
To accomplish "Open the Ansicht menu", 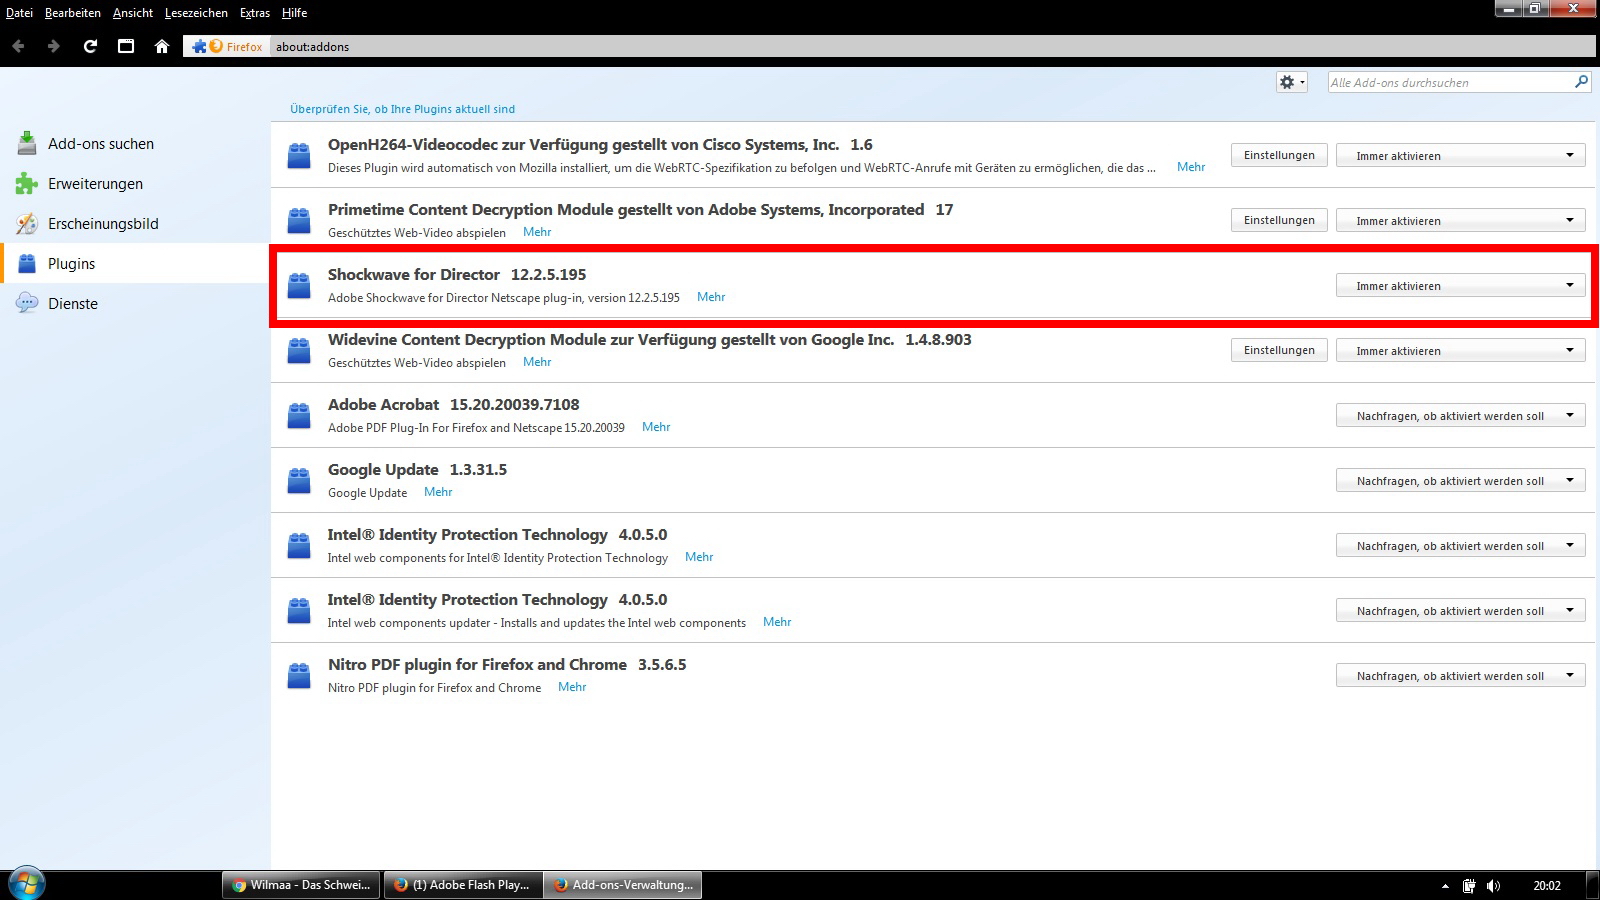I will (133, 13).
